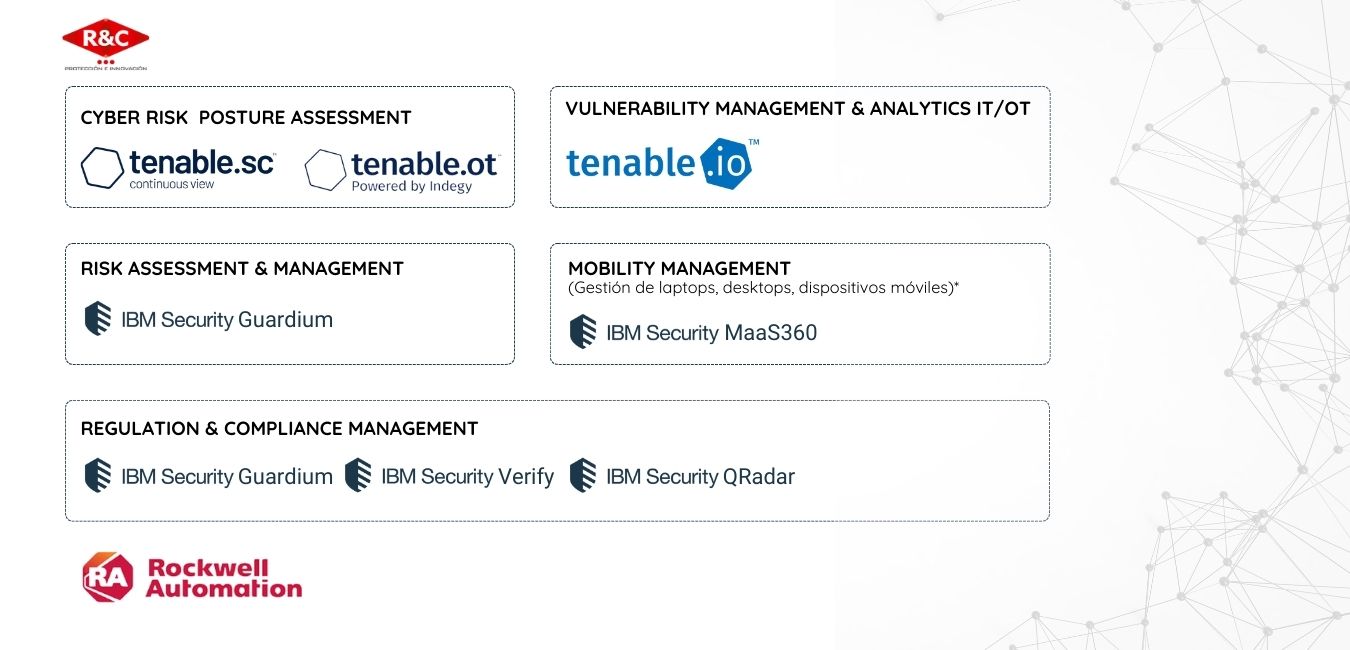Click the tenable.io blue hexagon icon

point(725,165)
